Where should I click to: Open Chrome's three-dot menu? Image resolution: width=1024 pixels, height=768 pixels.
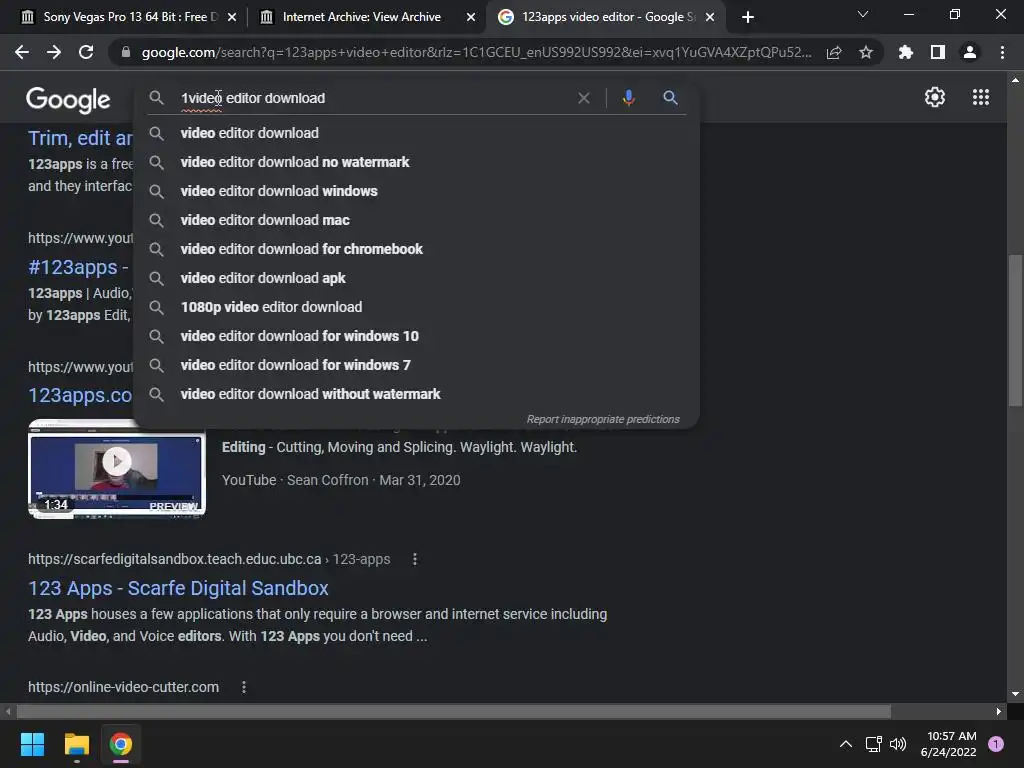point(1002,52)
